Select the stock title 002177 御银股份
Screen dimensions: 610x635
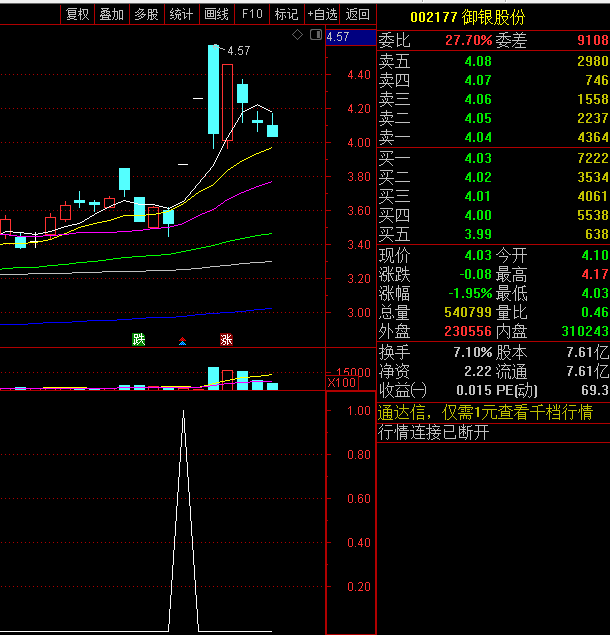(x=467, y=17)
